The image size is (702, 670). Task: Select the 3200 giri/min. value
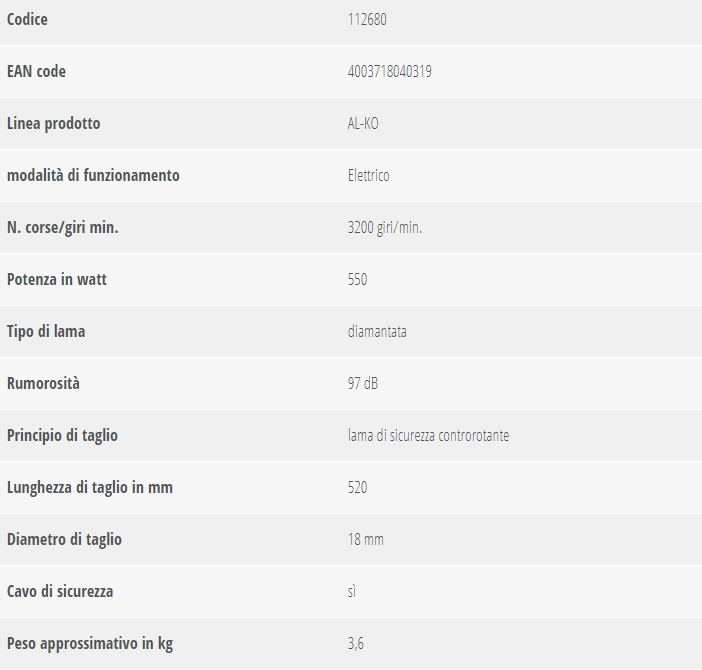(x=385, y=228)
